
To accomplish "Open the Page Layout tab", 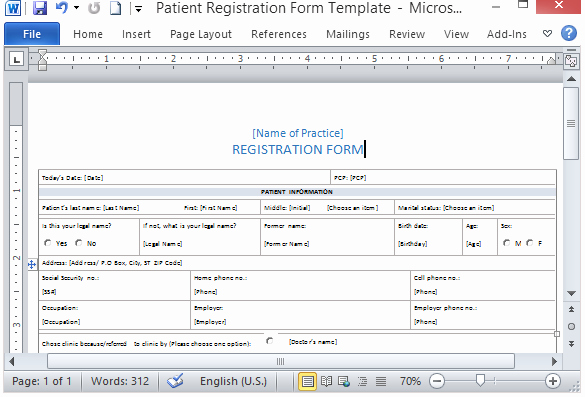I will click(x=201, y=34).
